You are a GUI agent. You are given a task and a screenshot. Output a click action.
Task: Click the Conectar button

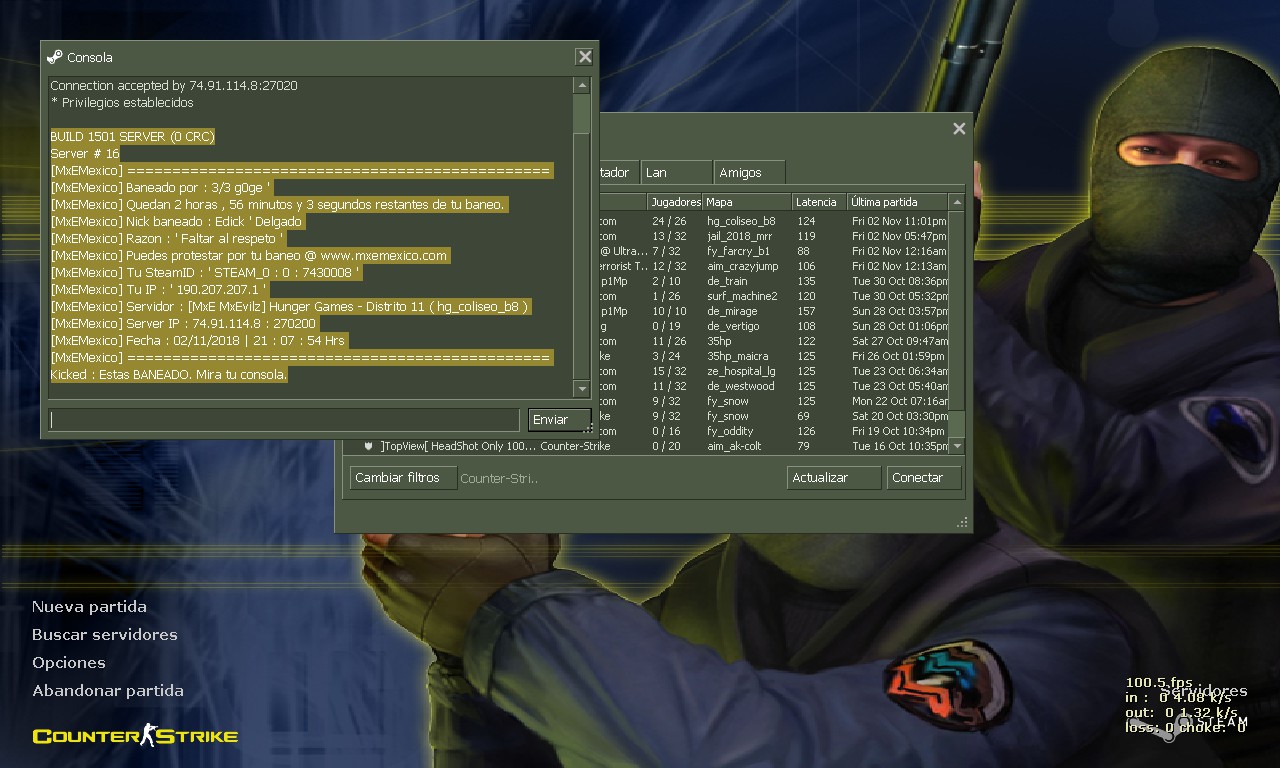pyautogui.click(x=924, y=478)
